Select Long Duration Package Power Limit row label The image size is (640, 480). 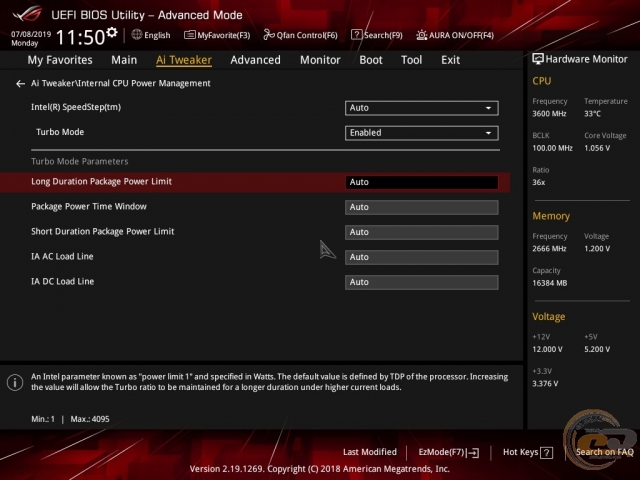[x=102, y=182]
